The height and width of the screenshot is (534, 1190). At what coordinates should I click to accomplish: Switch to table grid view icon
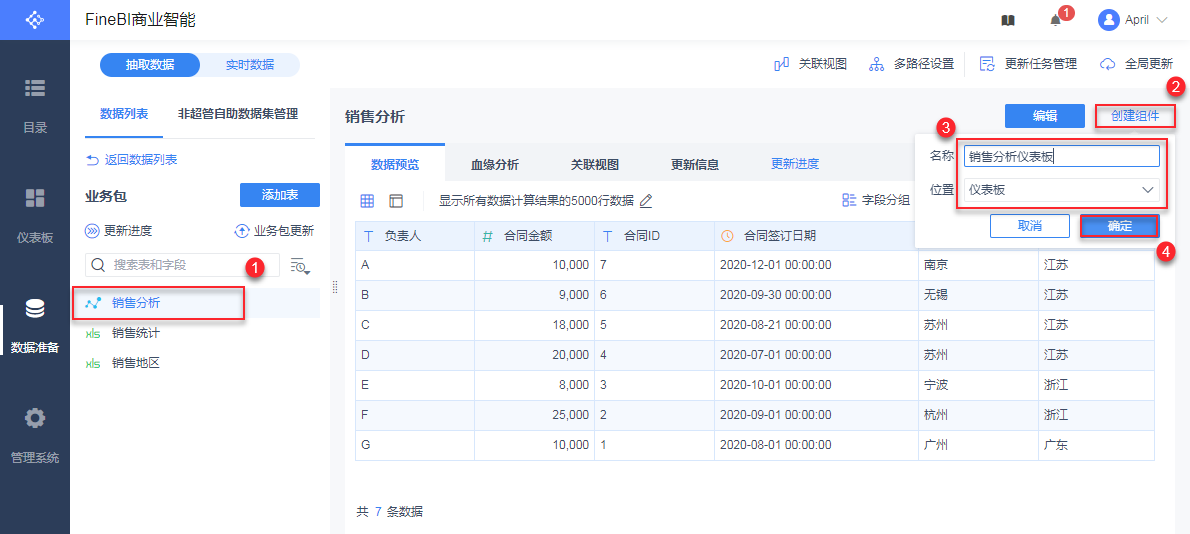367,200
